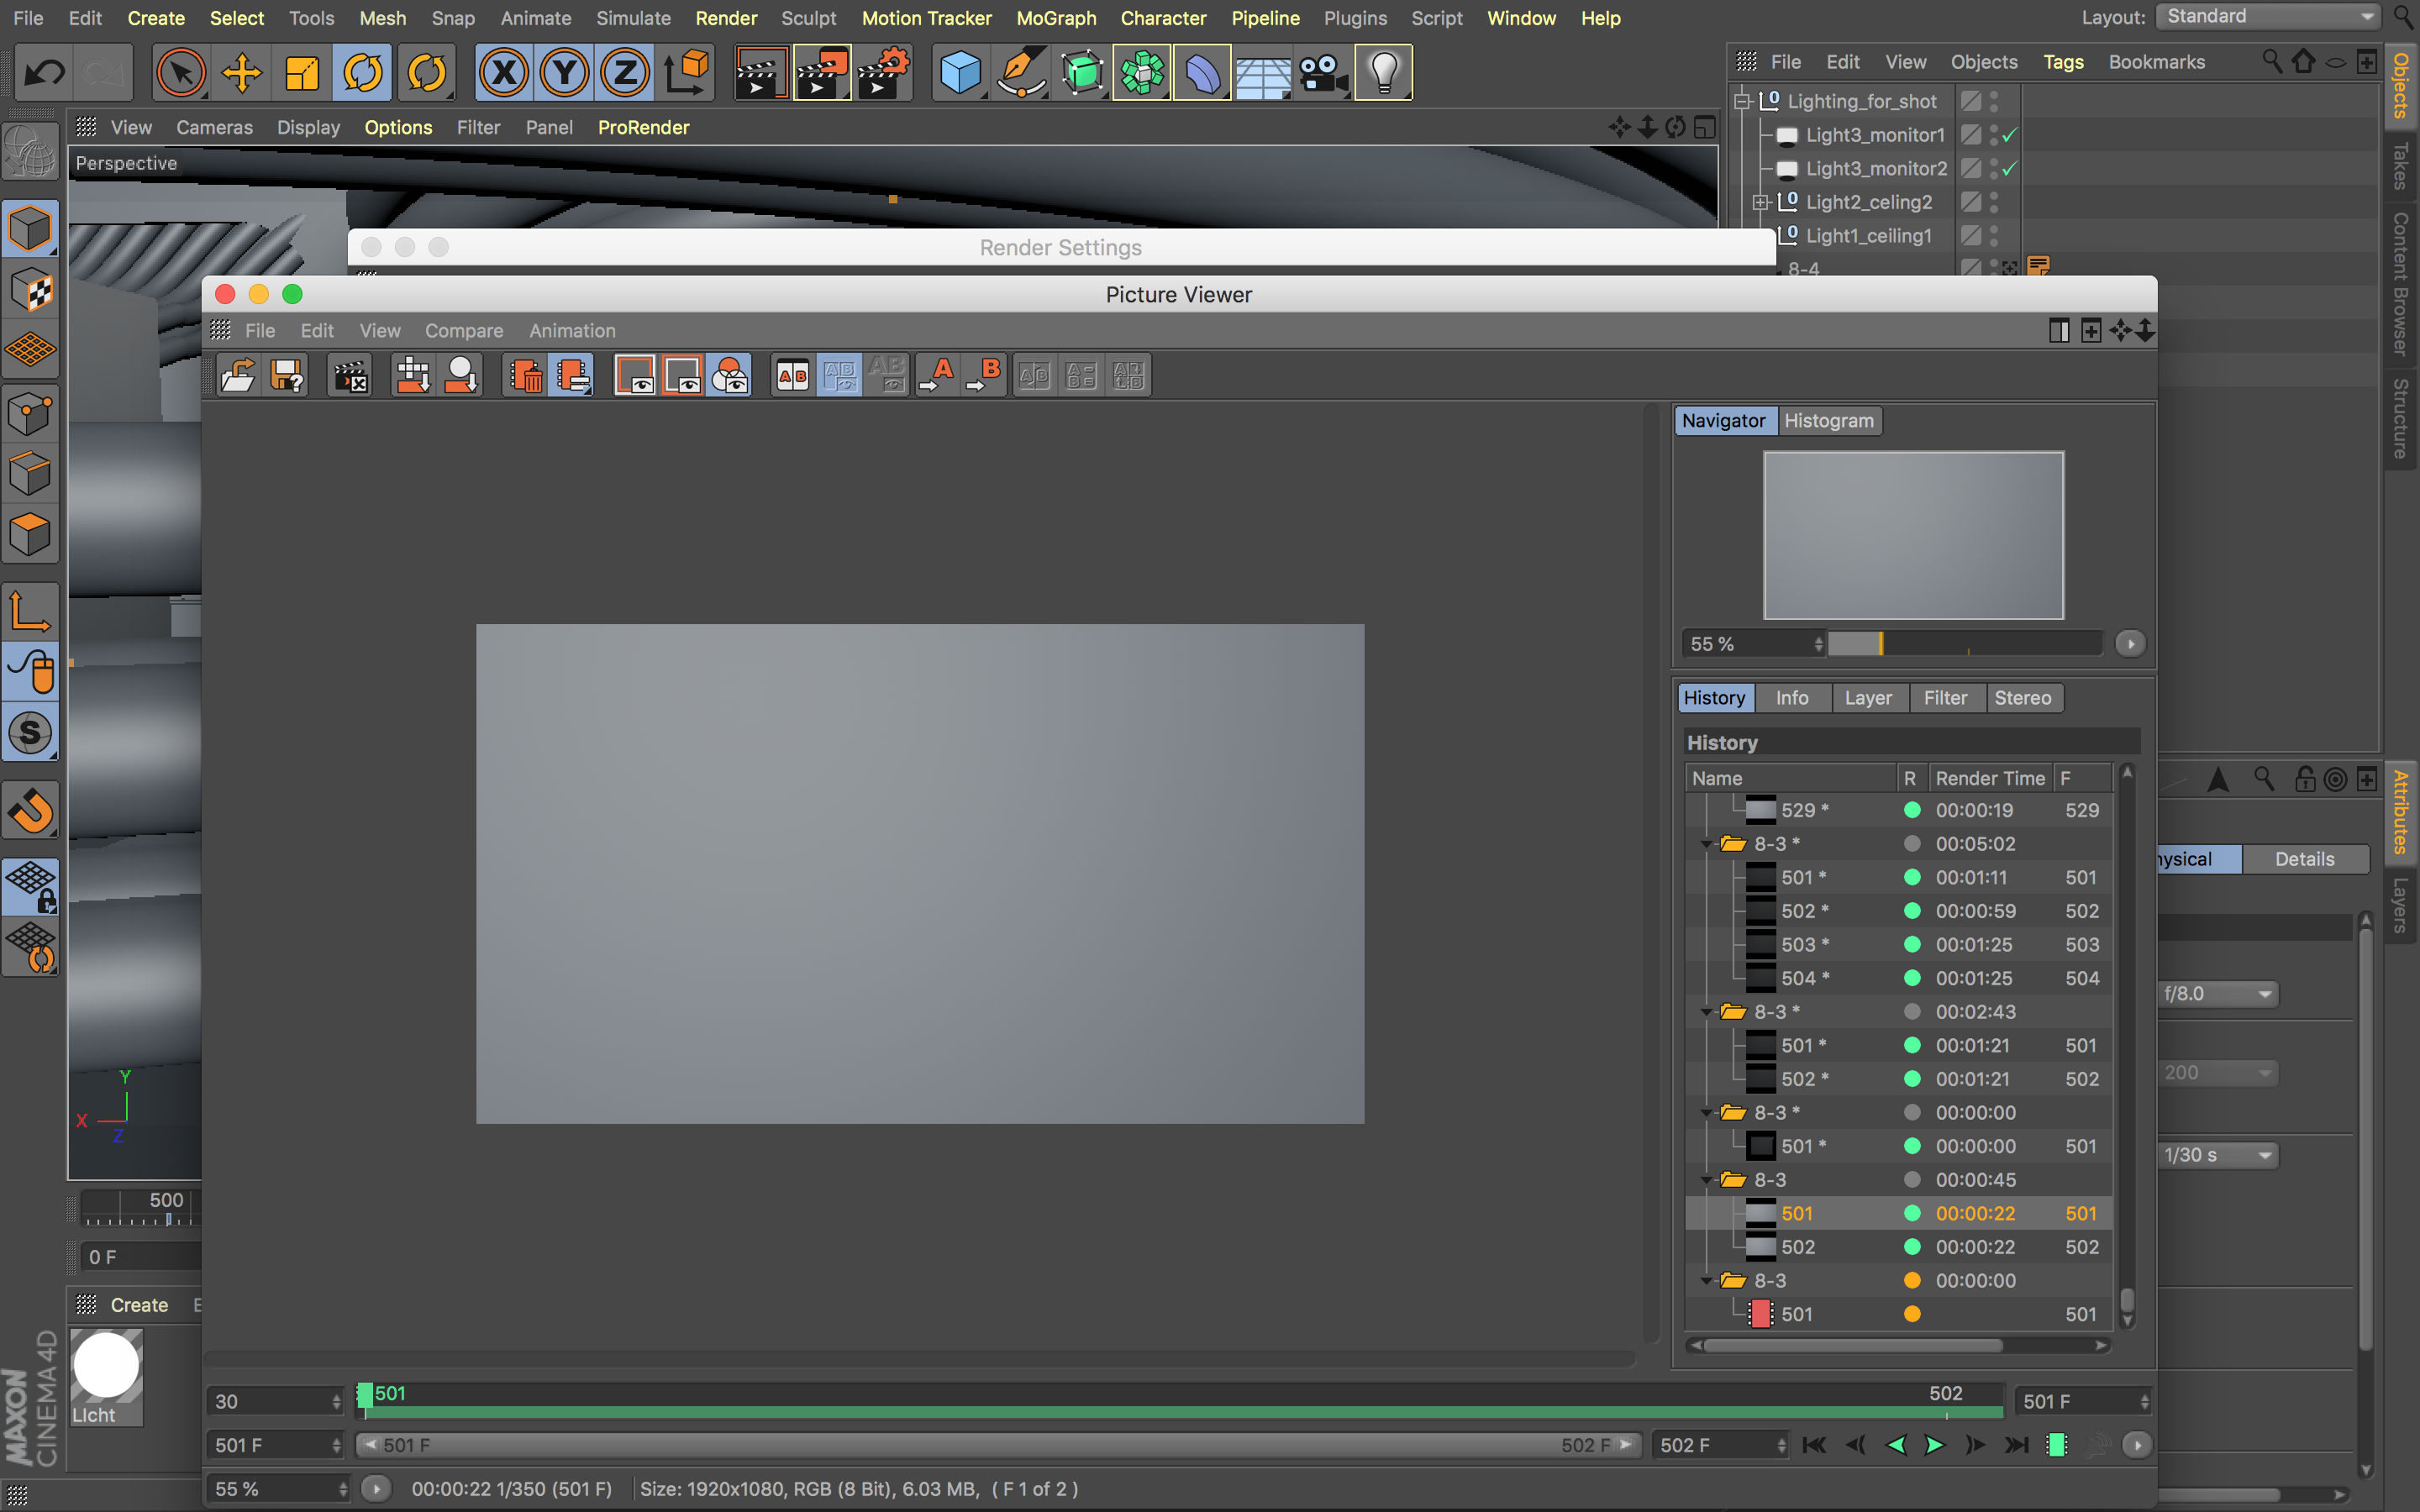Click Play forward in Picture Viewer
The image size is (2420, 1512).
tap(1935, 1446)
